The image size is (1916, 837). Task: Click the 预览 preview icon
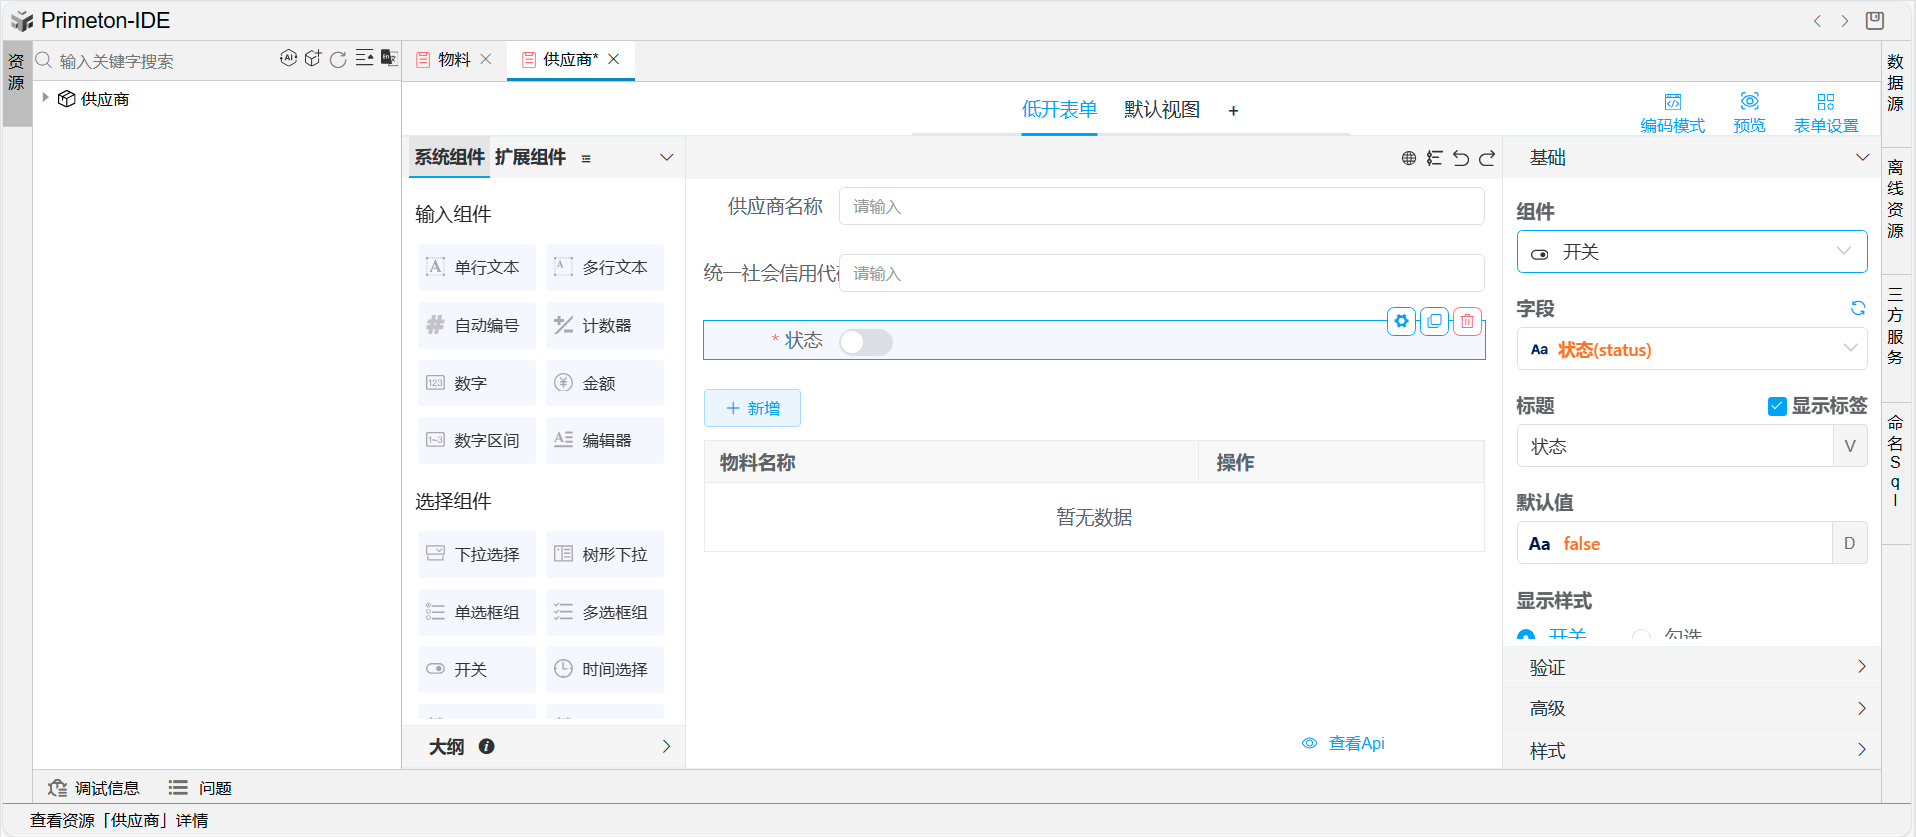tap(1749, 112)
